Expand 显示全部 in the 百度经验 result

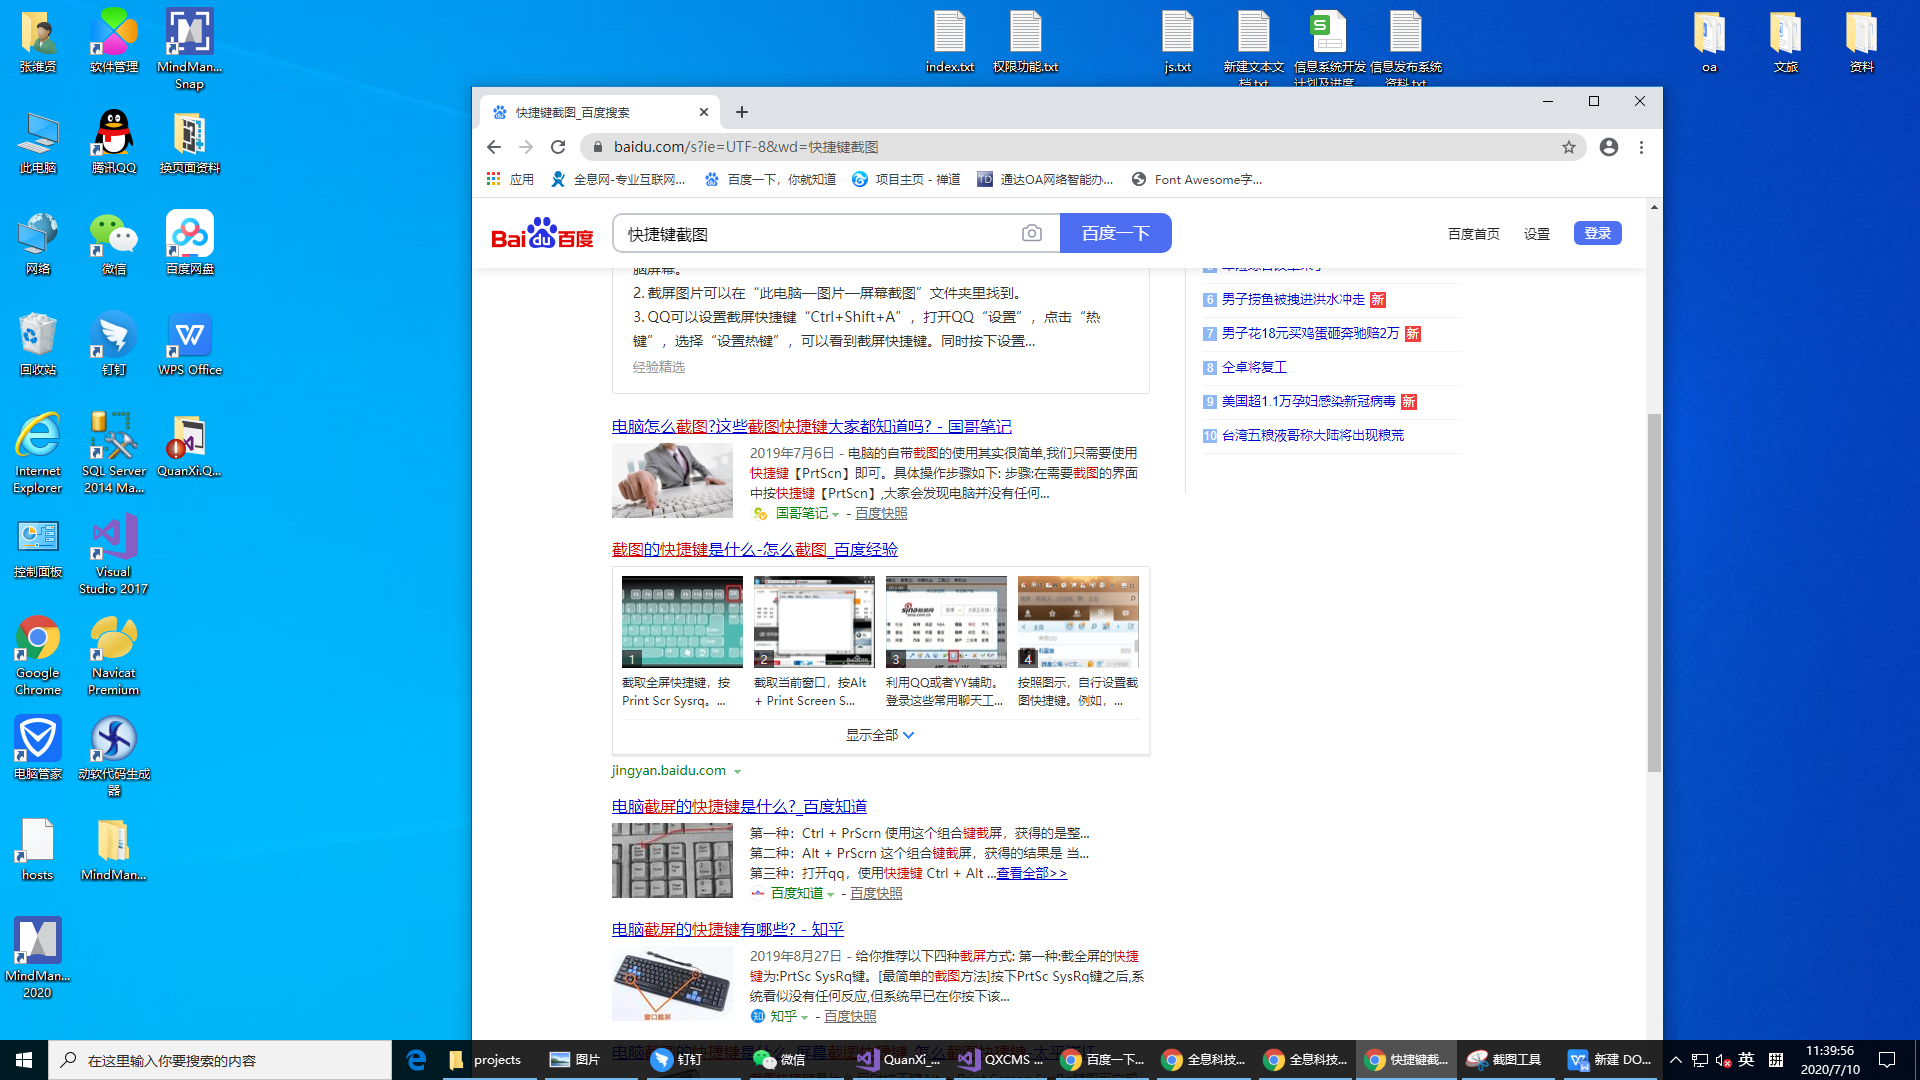880,735
